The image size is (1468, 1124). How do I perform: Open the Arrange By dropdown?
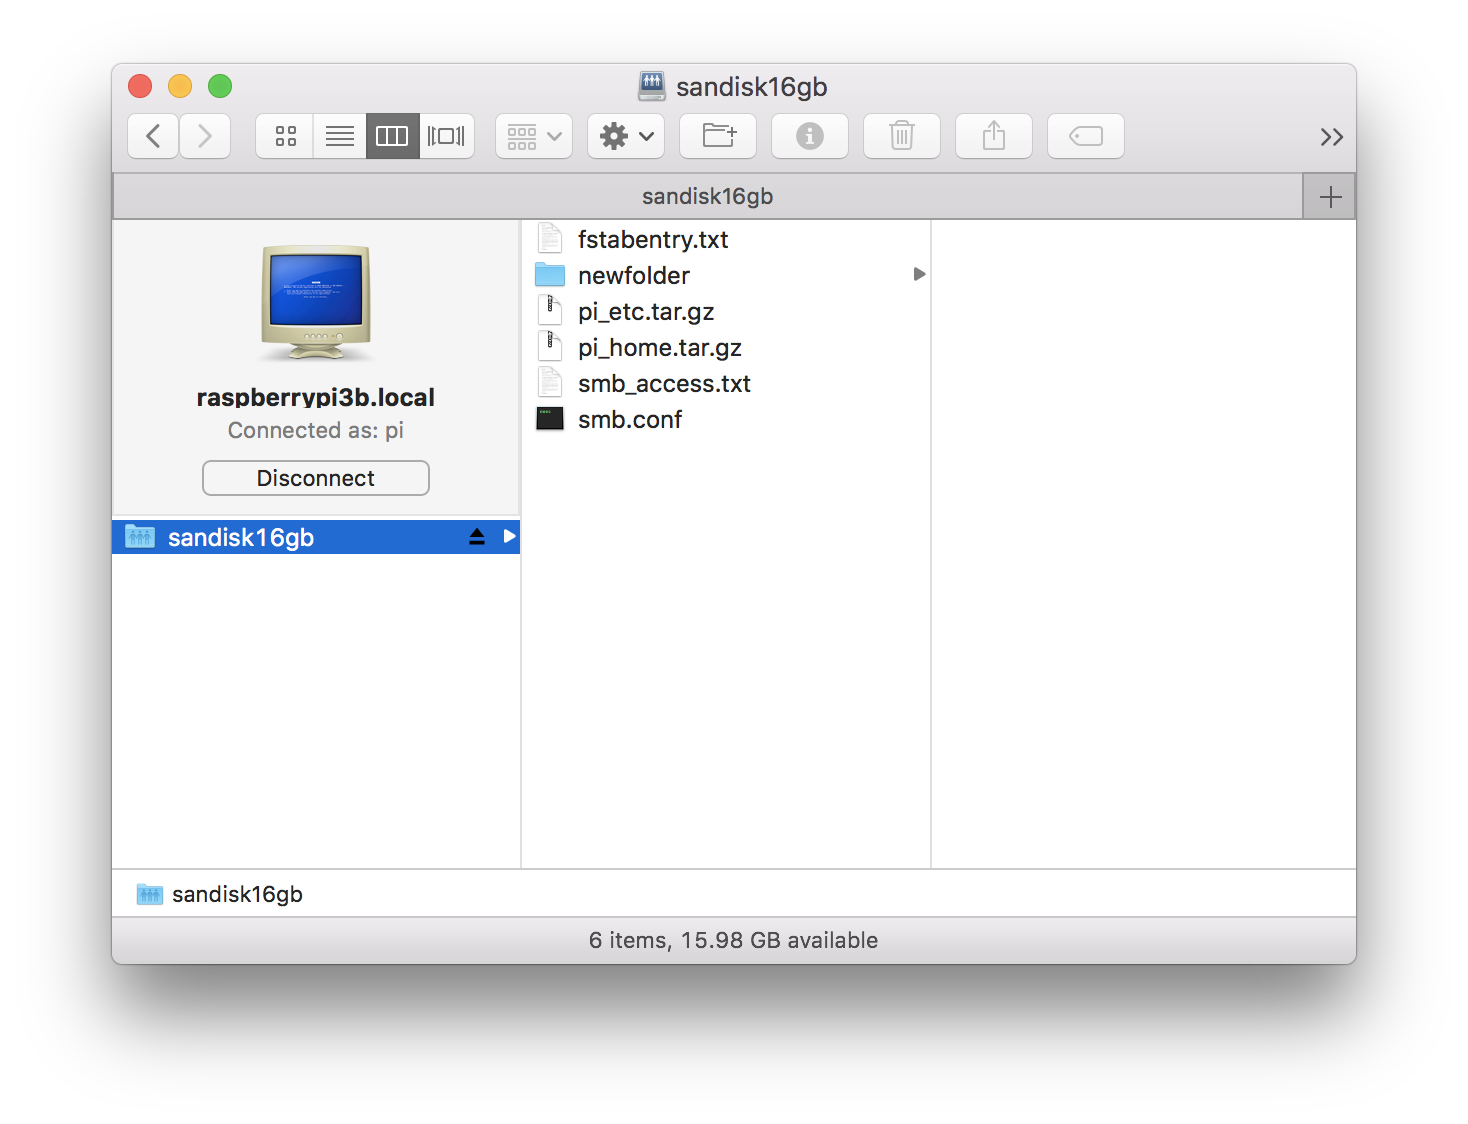(533, 136)
